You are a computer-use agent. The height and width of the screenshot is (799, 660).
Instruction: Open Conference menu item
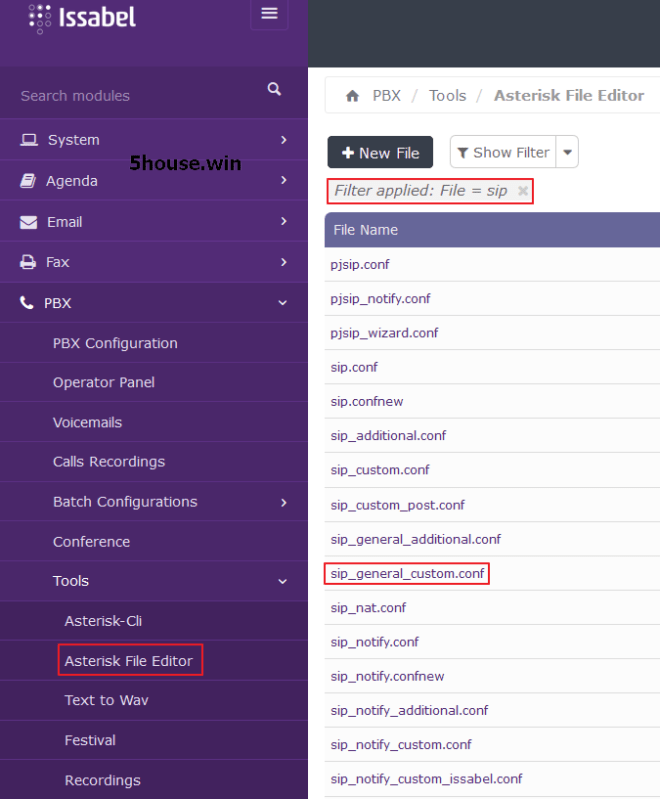pos(91,542)
